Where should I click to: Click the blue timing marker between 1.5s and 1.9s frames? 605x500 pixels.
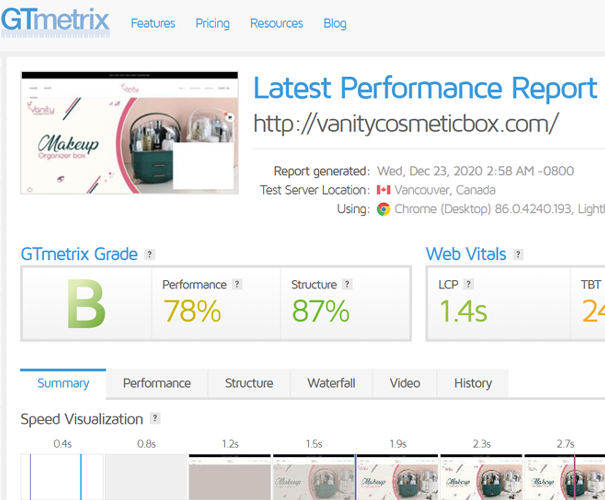click(356, 477)
